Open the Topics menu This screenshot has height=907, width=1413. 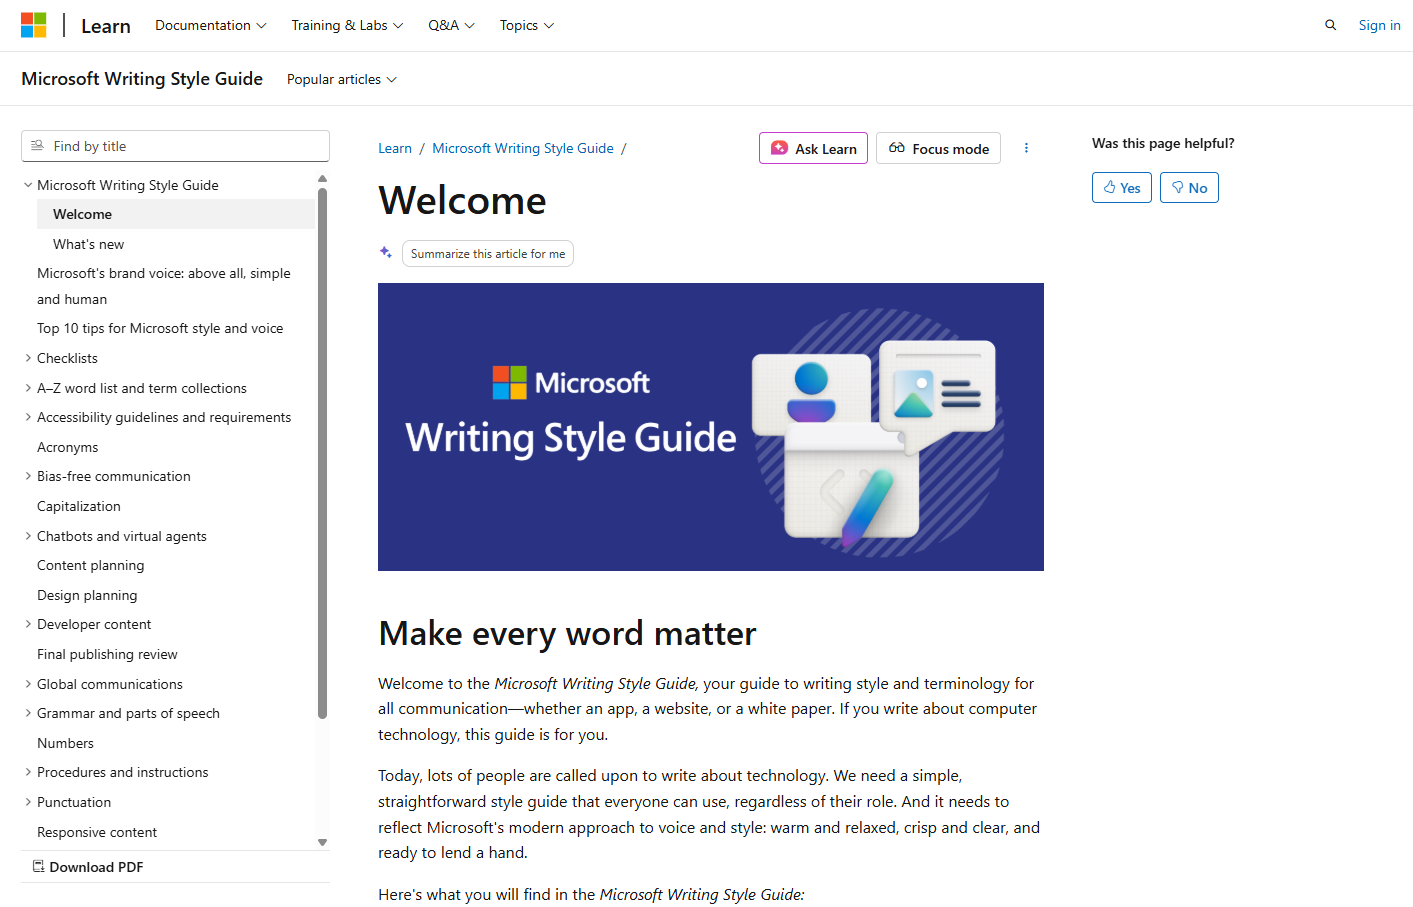(x=526, y=25)
